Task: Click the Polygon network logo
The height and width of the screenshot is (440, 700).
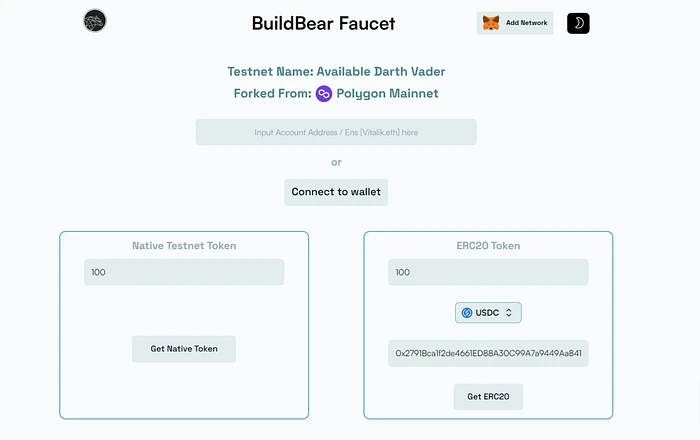Action: click(324, 94)
